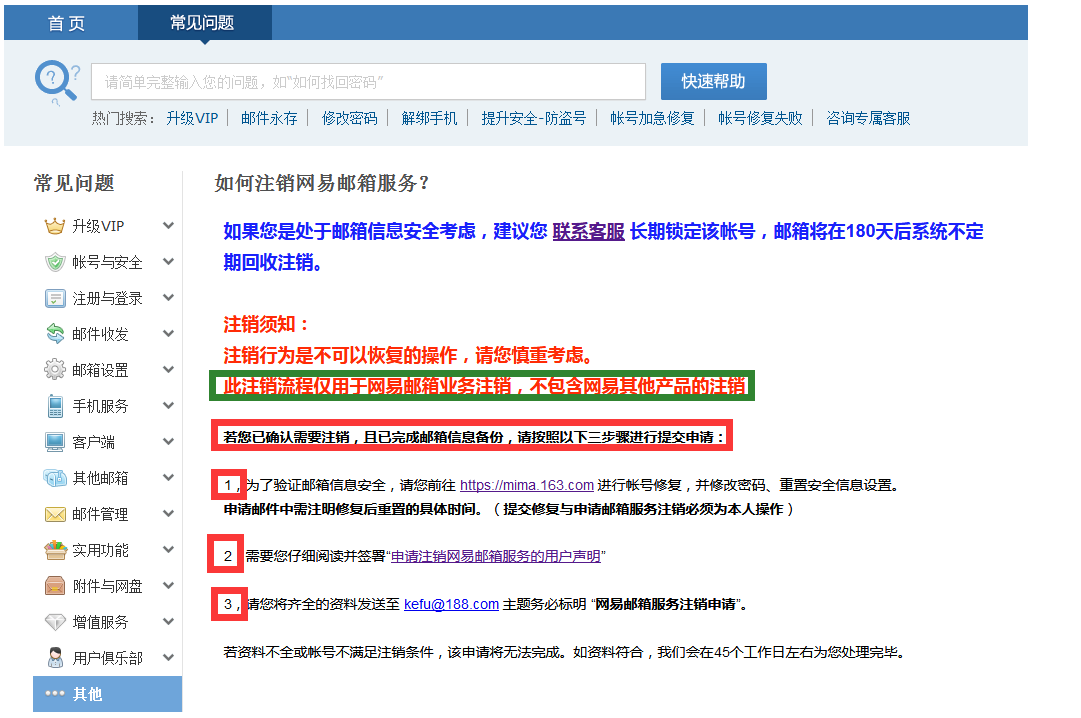Click hot search link 解绑手机
The height and width of the screenshot is (718, 1081).
click(x=430, y=119)
